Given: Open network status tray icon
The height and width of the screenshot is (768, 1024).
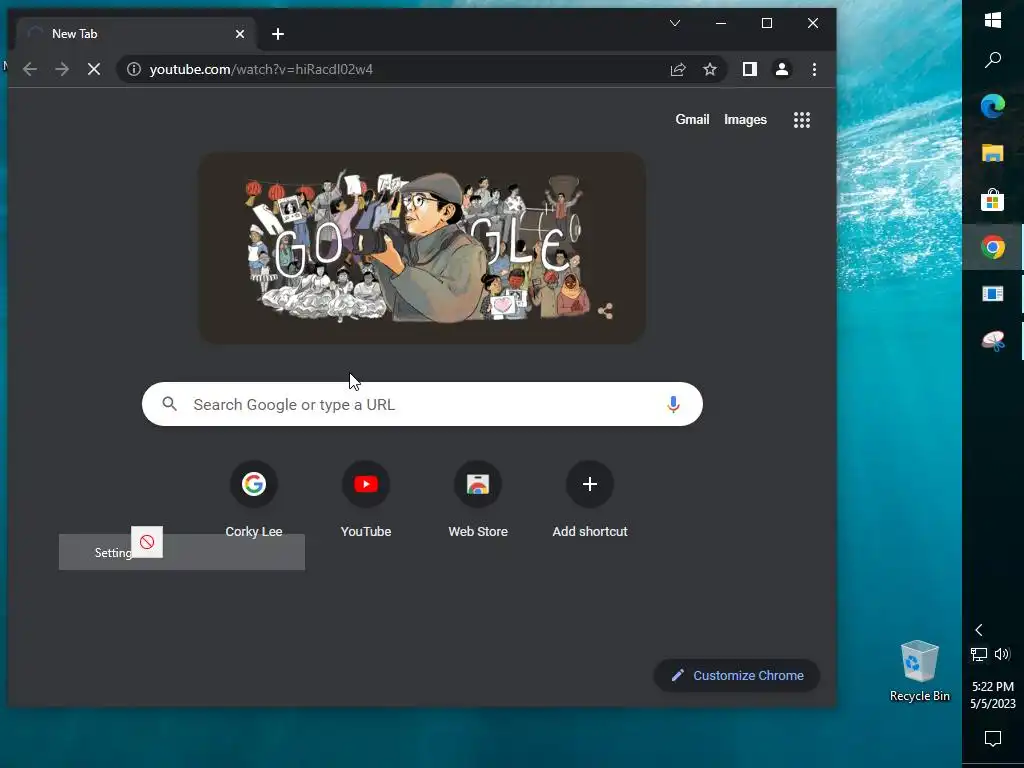Looking at the screenshot, I should [979, 654].
